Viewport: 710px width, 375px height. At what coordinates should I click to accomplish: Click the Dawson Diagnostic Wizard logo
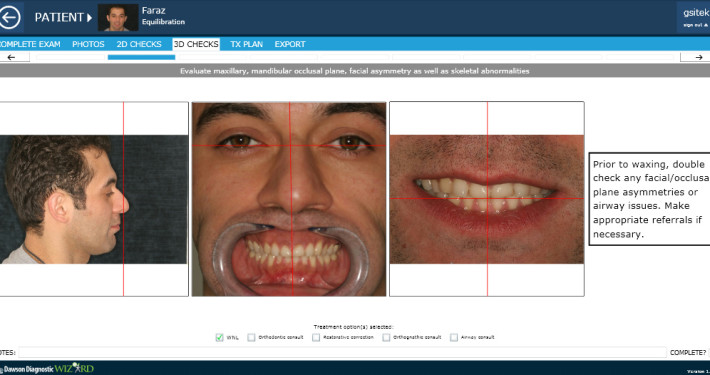pyautogui.click(x=48, y=368)
